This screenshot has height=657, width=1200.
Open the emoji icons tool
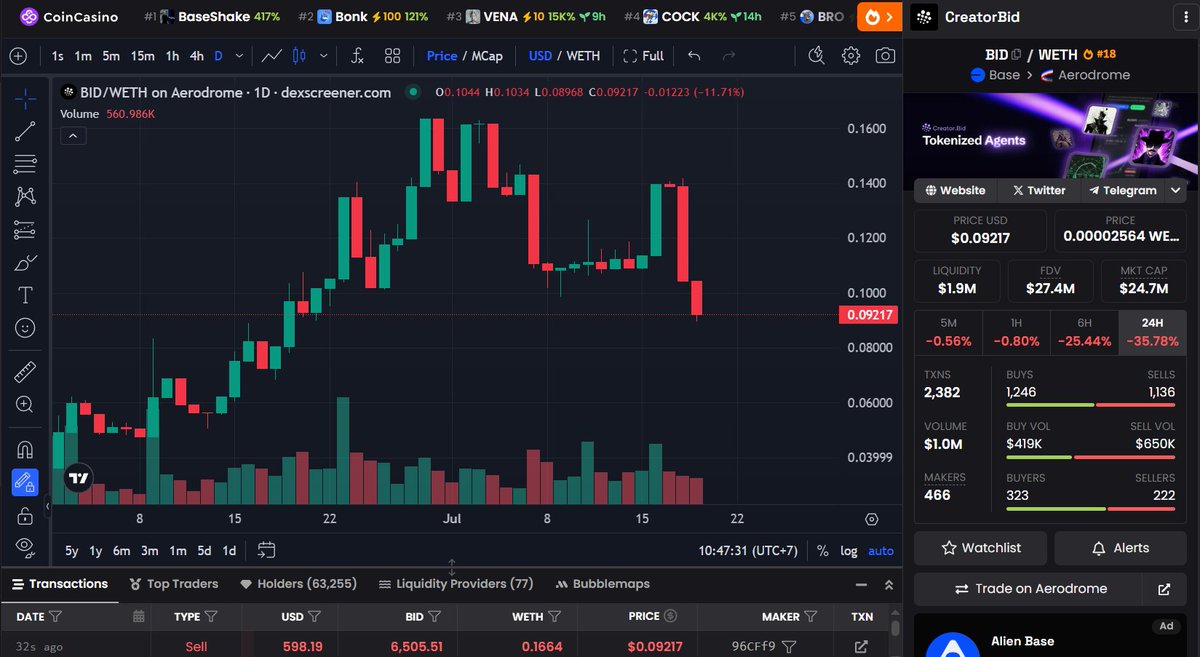[26, 328]
